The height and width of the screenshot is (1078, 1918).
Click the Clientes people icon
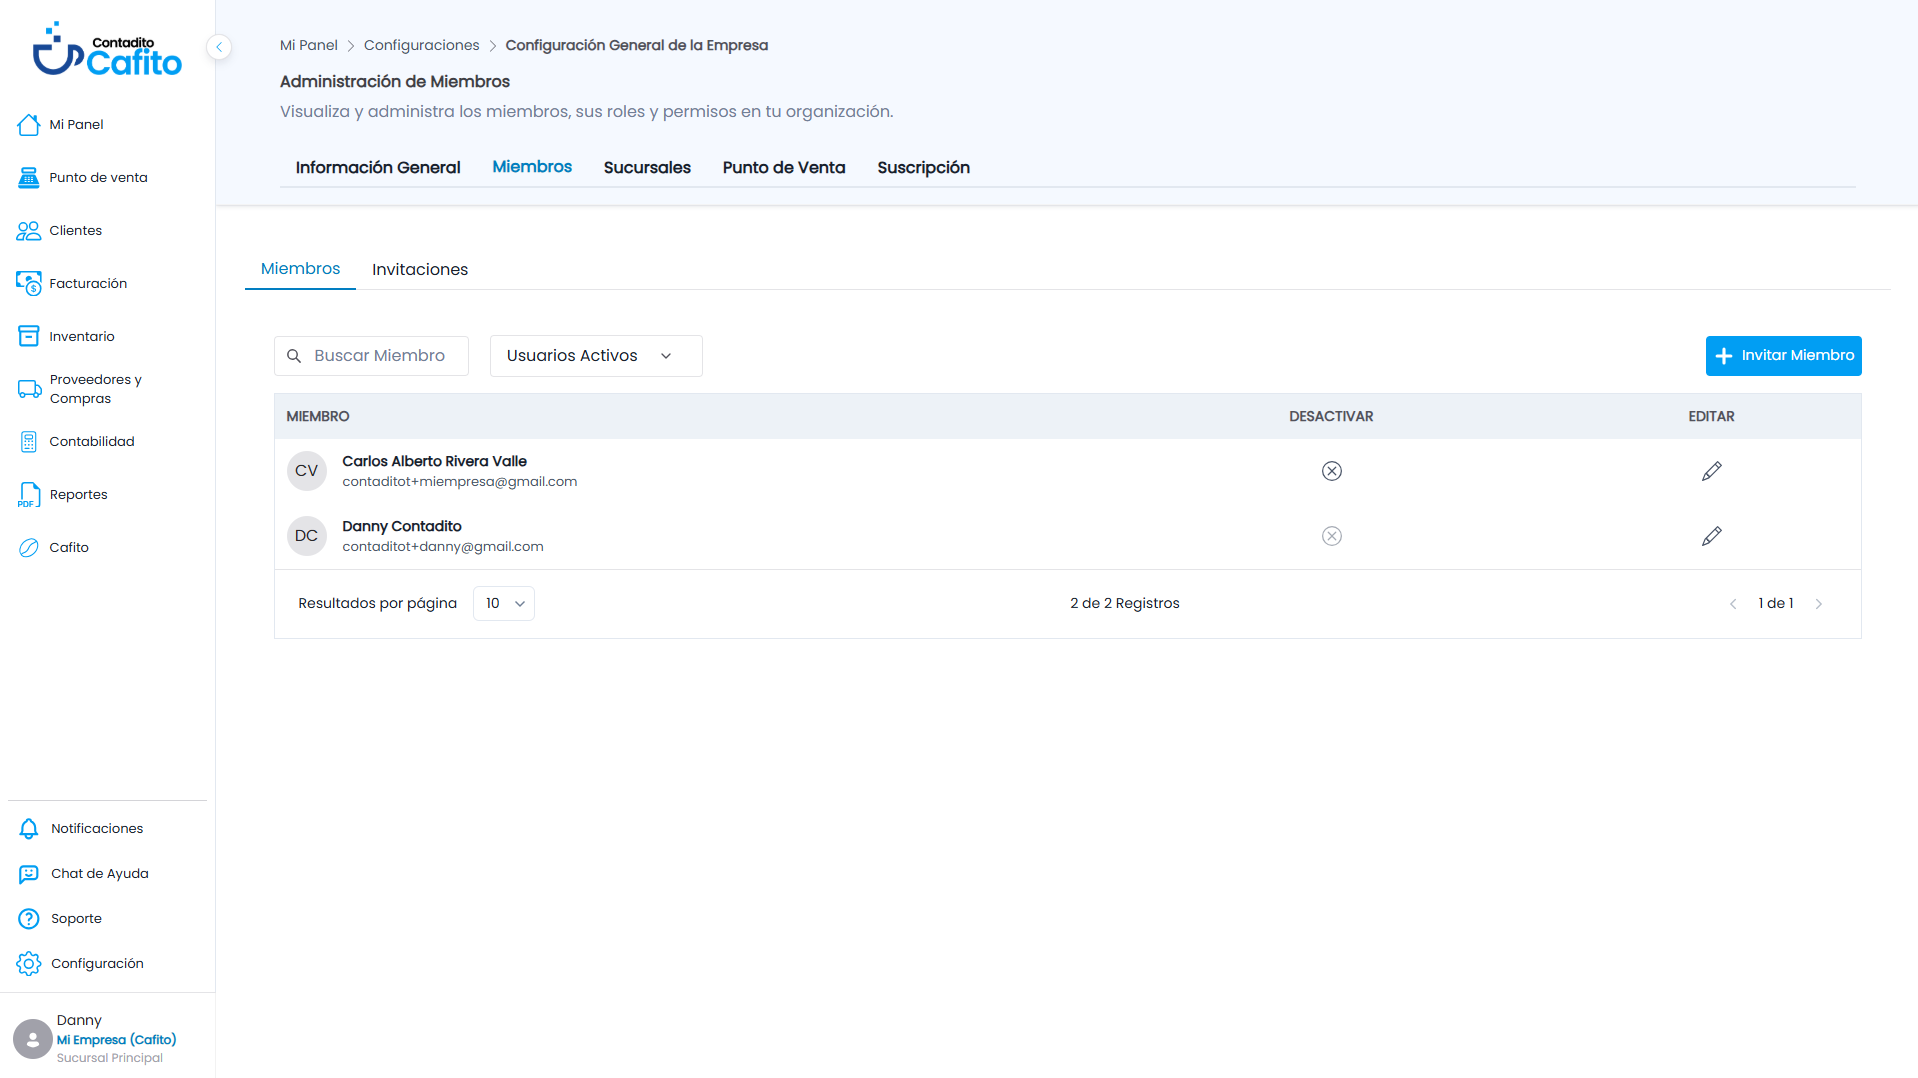(29, 231)
